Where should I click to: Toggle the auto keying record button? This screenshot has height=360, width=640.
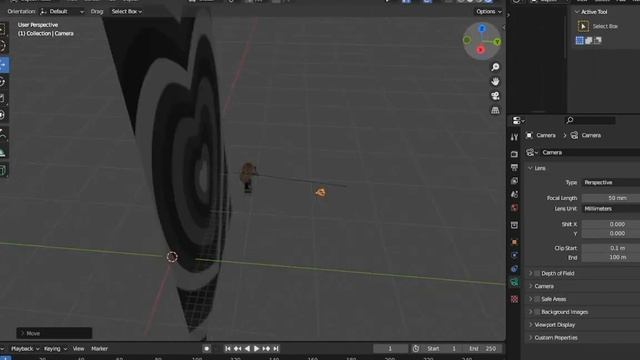(207, 349)
